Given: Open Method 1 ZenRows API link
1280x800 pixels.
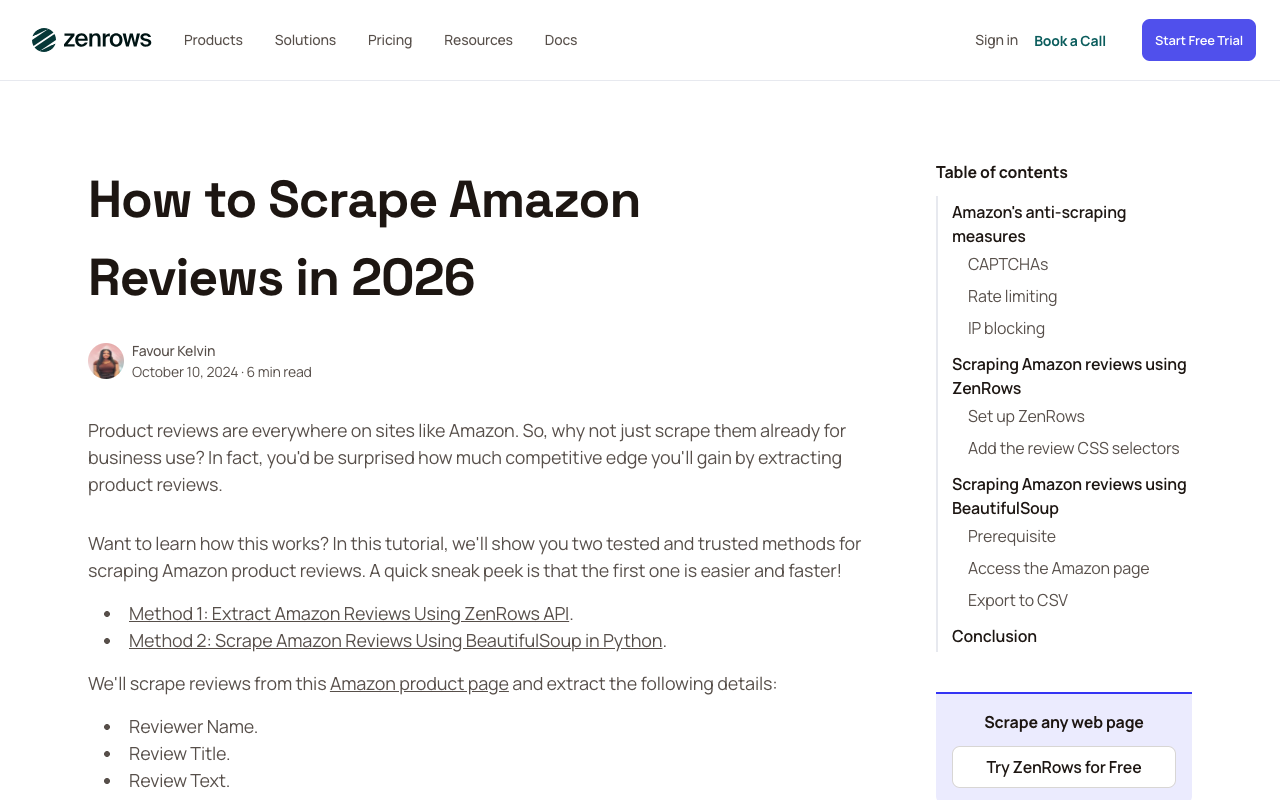Looking at the screenshot, I should [348, 613].
